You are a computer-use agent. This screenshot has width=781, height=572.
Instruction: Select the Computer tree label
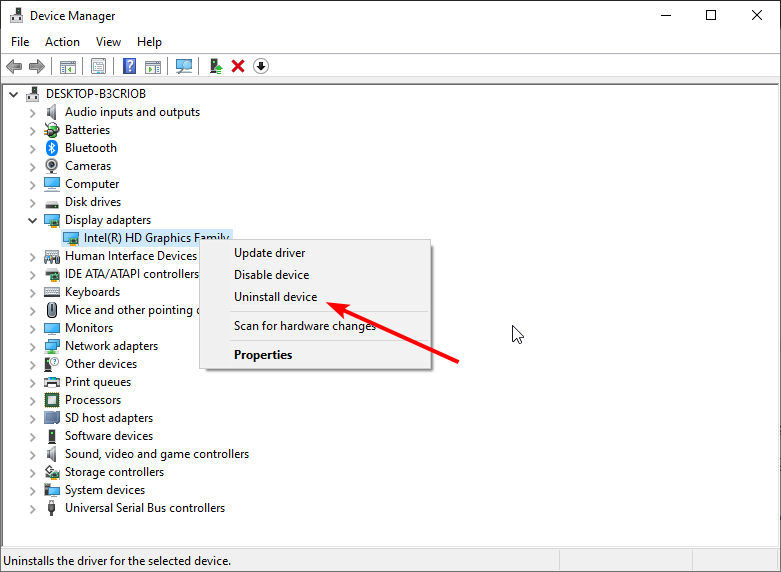[92, 184]
